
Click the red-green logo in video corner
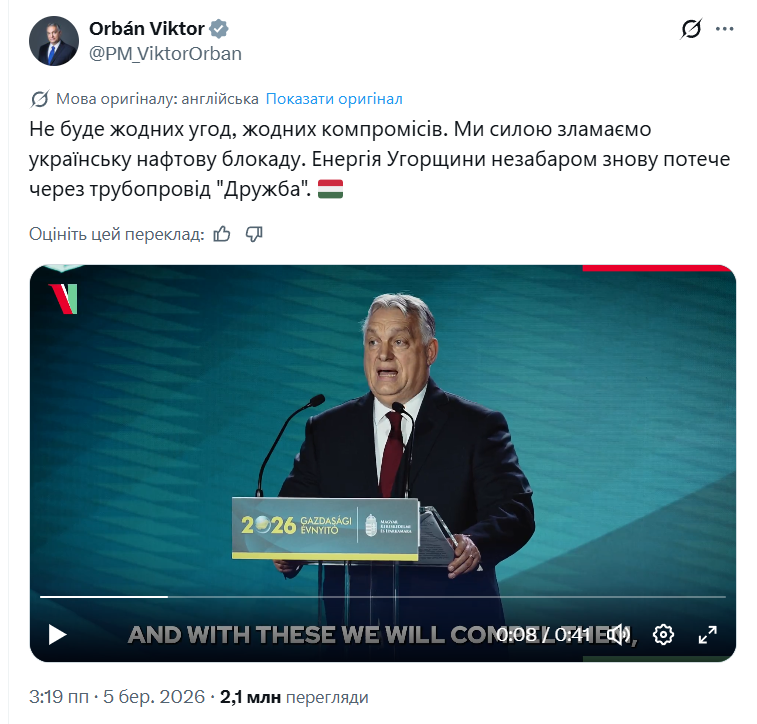click(63, 299)
